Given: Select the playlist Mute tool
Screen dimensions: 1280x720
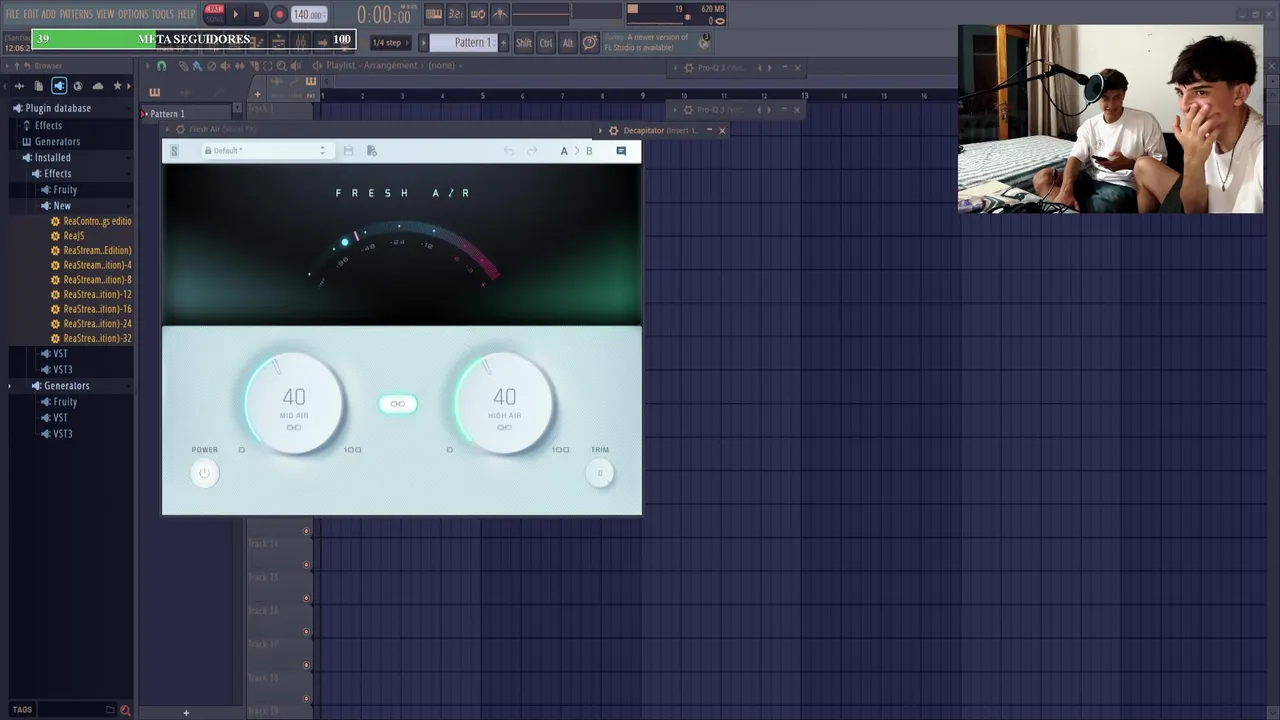Looking at the screenshot, I should point(225,66).
